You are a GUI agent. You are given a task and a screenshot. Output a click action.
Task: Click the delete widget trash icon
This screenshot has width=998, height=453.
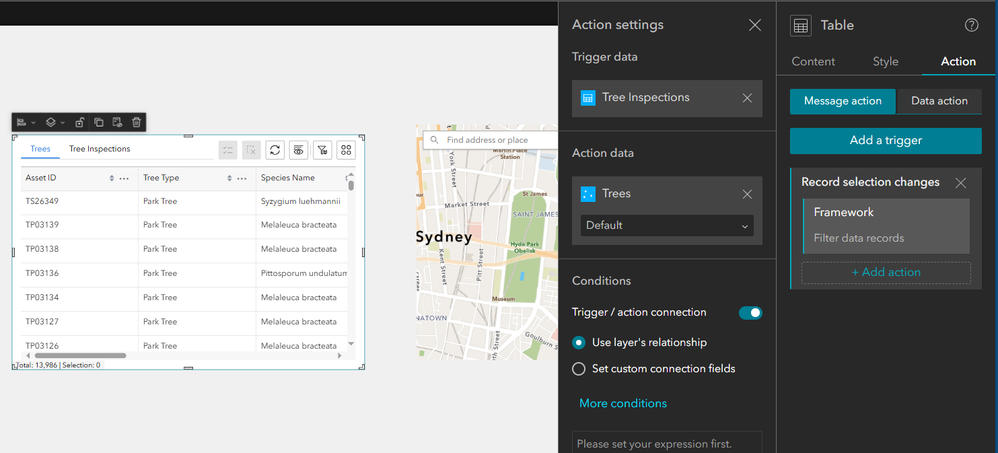point(137,122)
